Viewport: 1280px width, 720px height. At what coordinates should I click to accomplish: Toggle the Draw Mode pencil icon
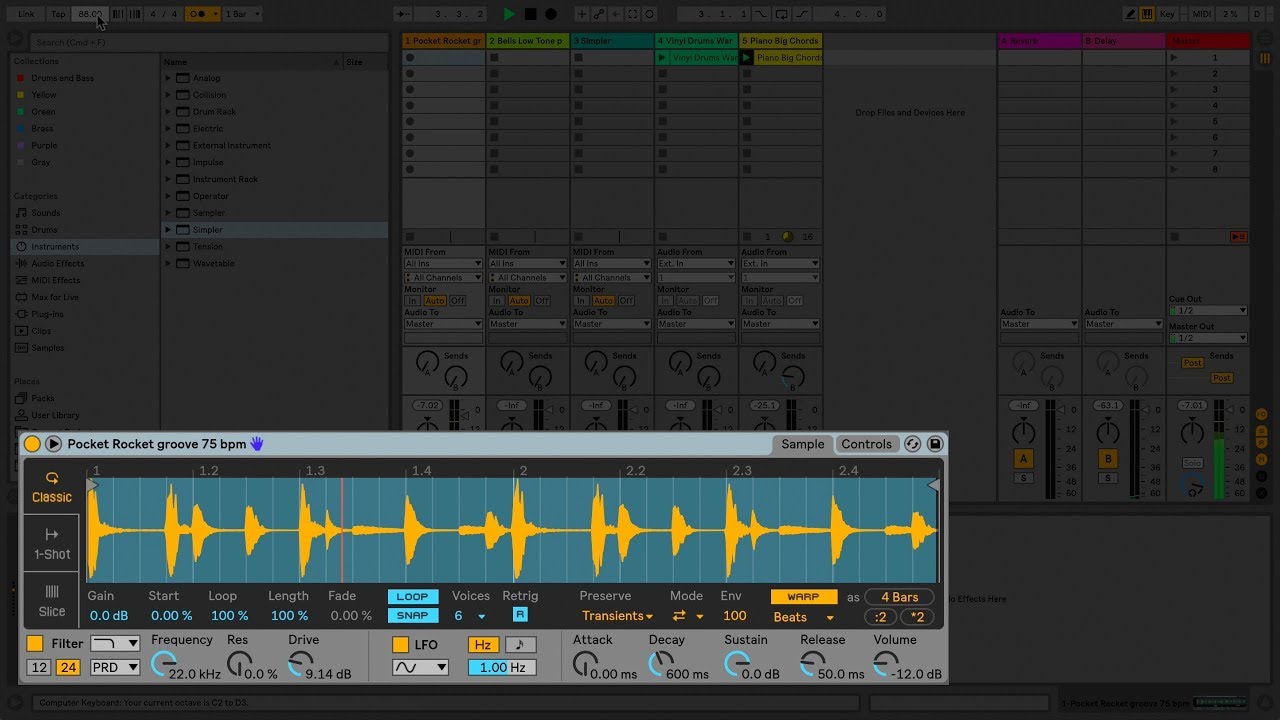(1130, 14)
